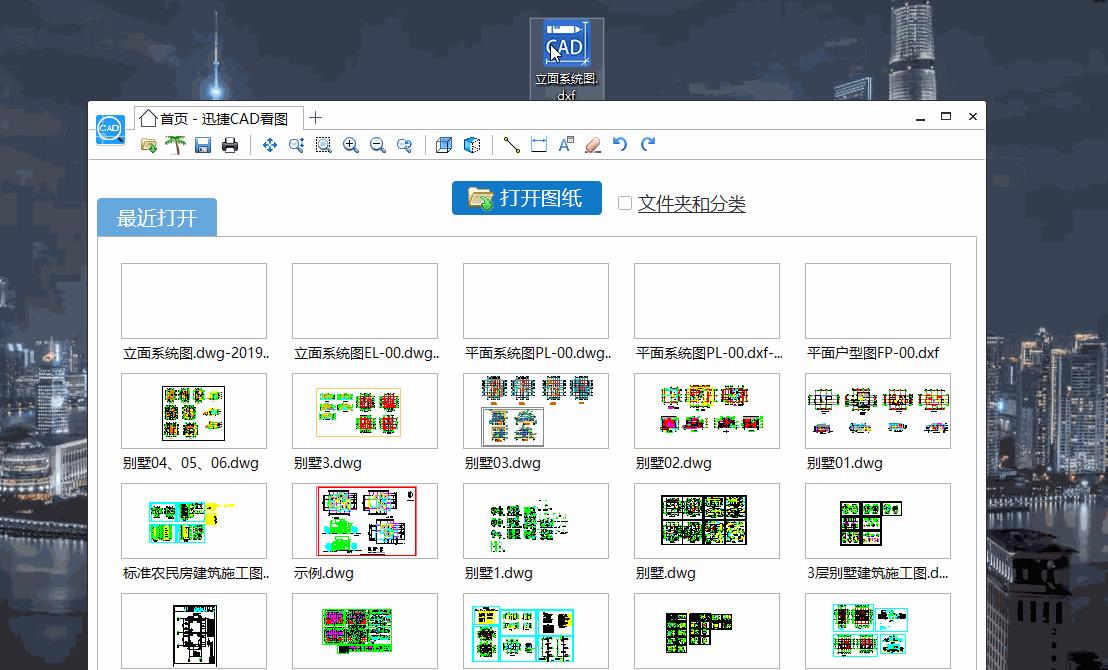The width and height of the screenshot is (1108, 670).
Task: Click the plus to open a new tab
Action: [315, 117]
